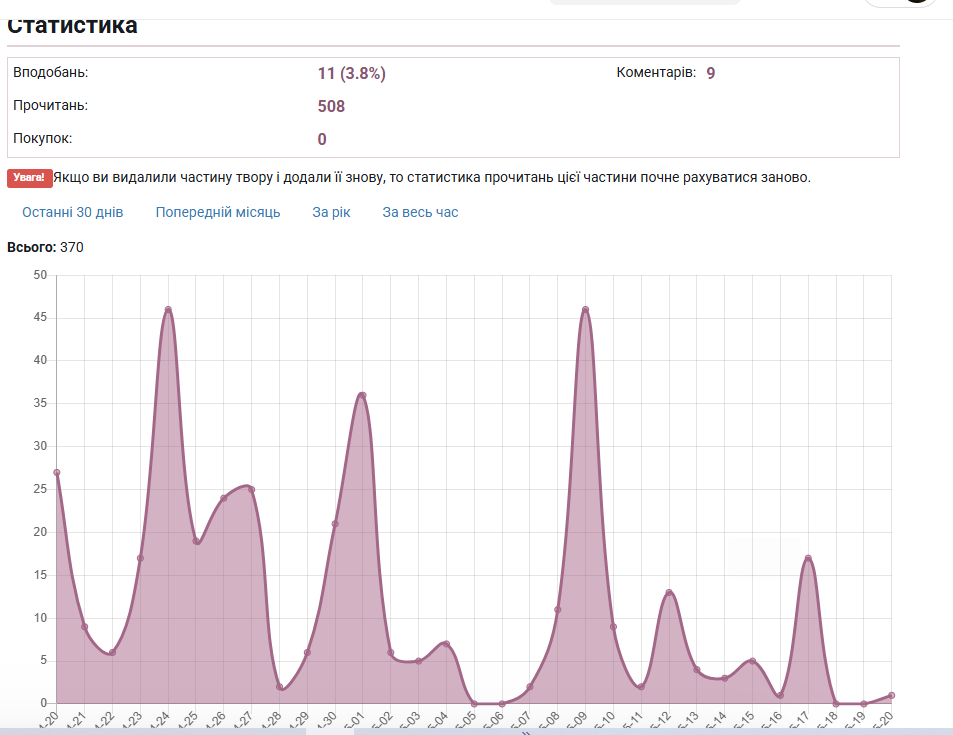Click the zero data point on date 06
The height and width of the screenshot is (735, 953).
pyautogui.click(x=502, y=703)
